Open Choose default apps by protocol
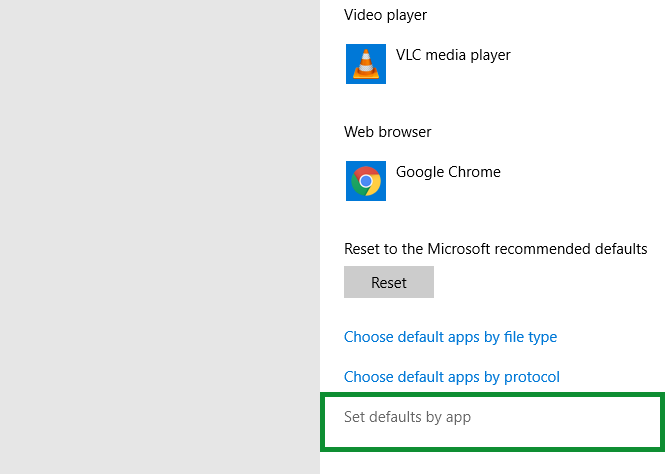This screenshot has height=474, width=666. pyautogui.click(x=452, y=377)
